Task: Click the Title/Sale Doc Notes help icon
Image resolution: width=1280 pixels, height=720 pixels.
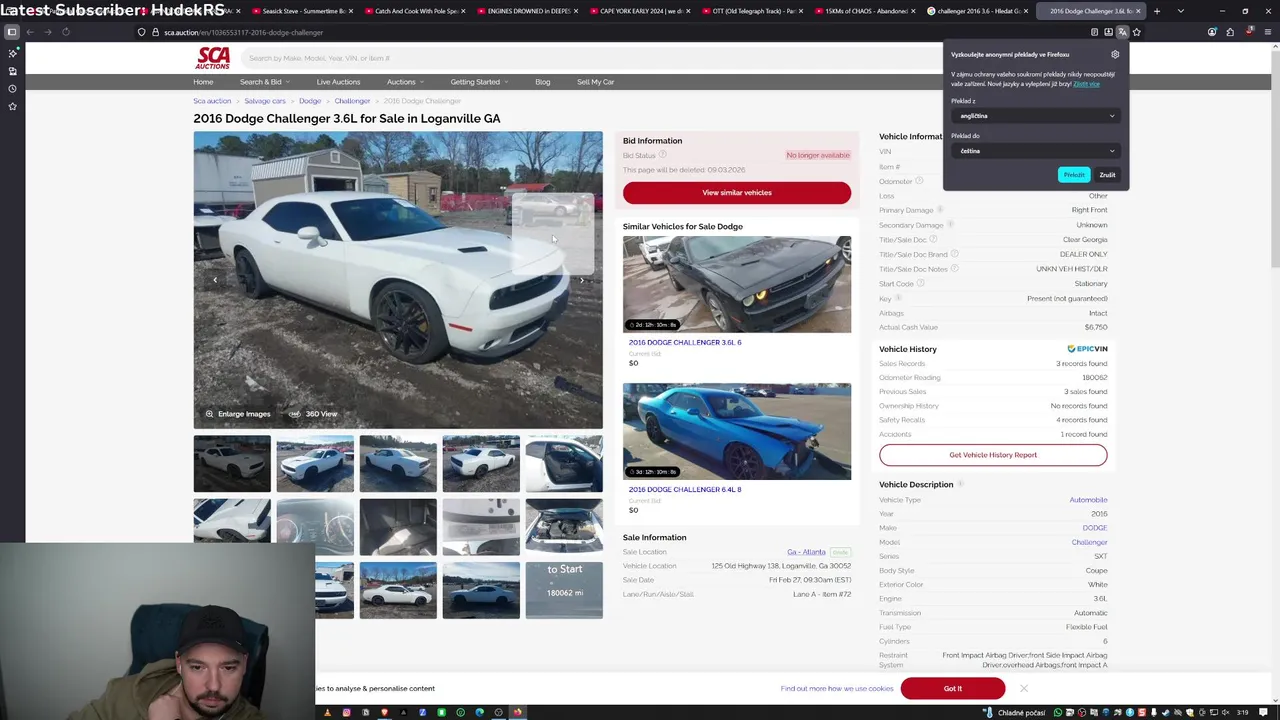Action: [x=954, y=269]
